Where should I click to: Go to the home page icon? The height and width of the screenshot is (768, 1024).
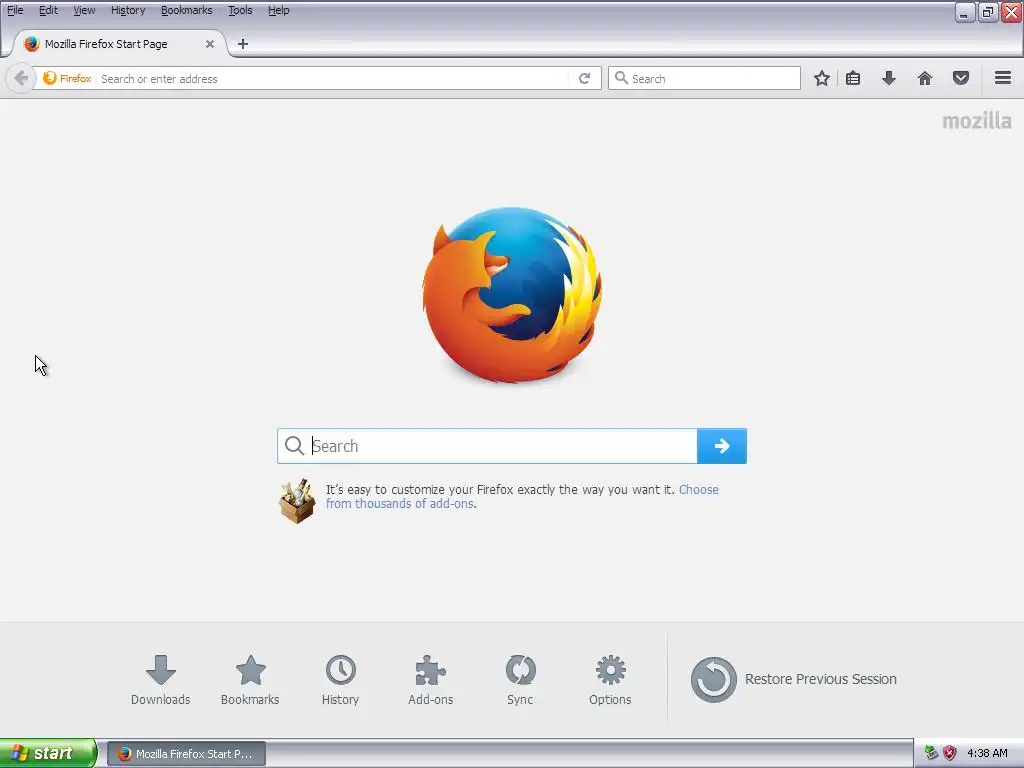coord(925,78)
